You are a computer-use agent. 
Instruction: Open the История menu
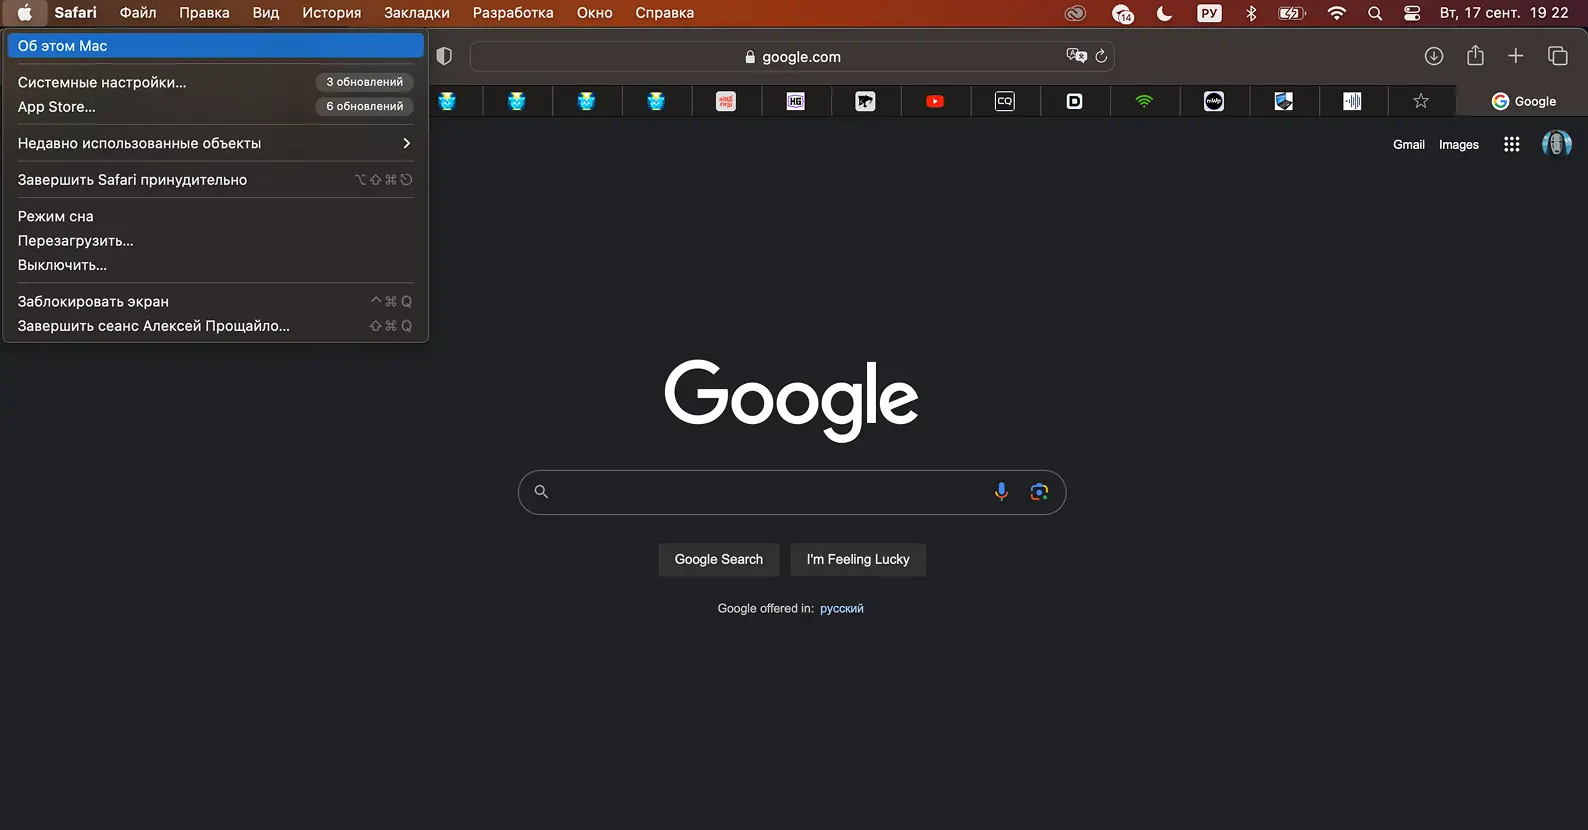click(331, 13)
